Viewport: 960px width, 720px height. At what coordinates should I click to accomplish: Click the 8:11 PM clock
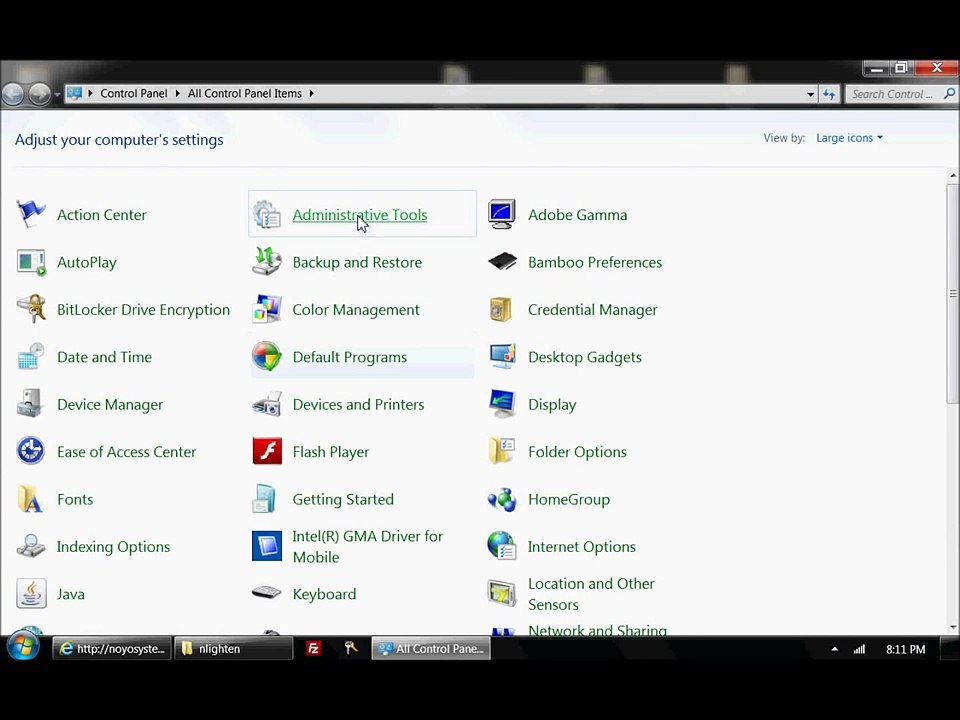[x=906, y=649]
